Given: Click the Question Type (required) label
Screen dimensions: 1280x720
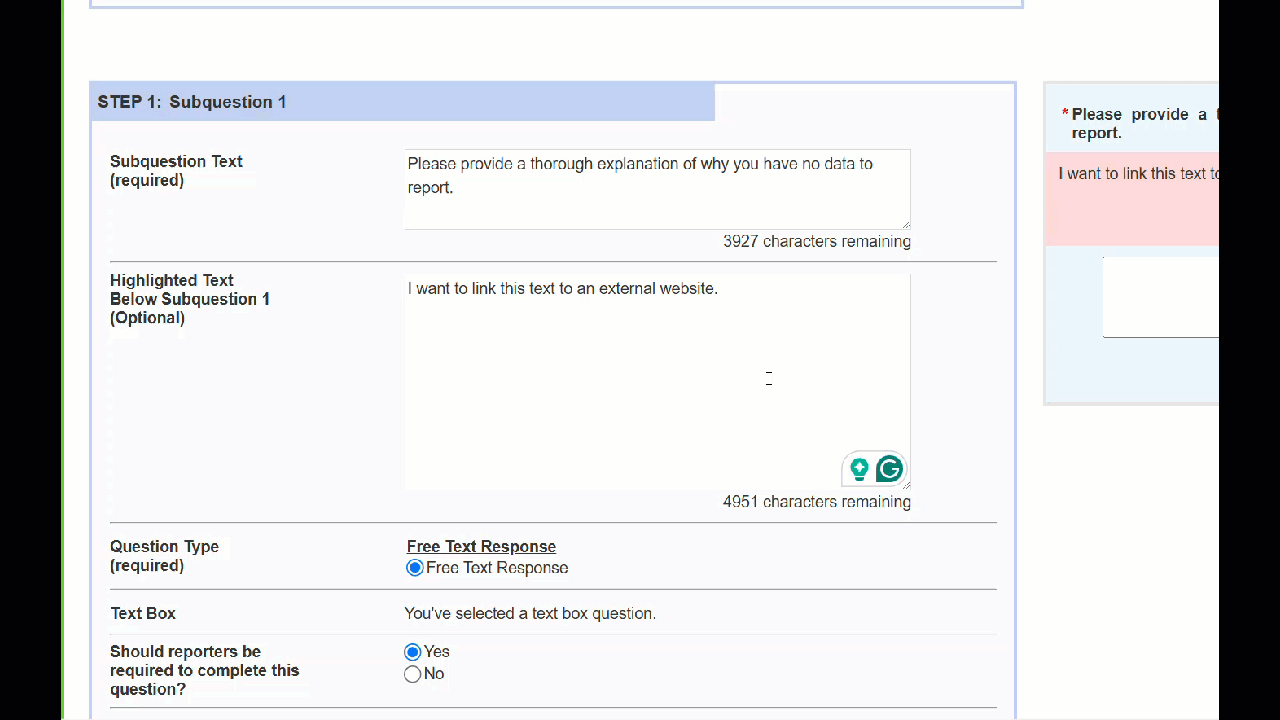Looking at the screenshot, I should pos(164,556).
